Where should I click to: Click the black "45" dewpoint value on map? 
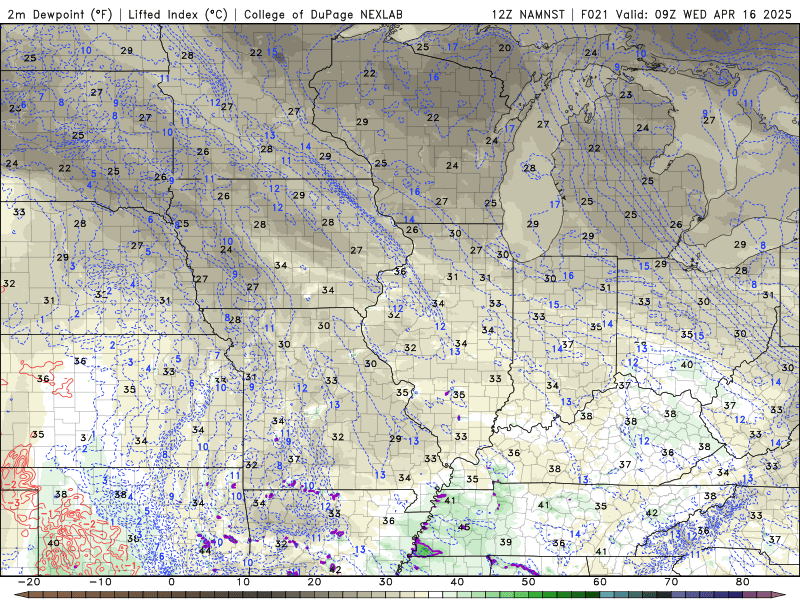point(464,527)
